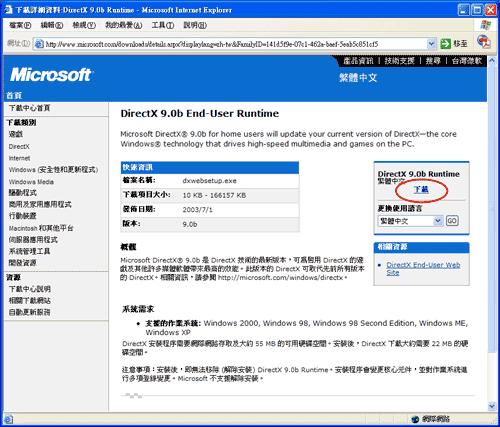Click the Microsoft logo on the banner
Image resolution: width=500 pixels, height=427 pixels.
coord(51,74)
